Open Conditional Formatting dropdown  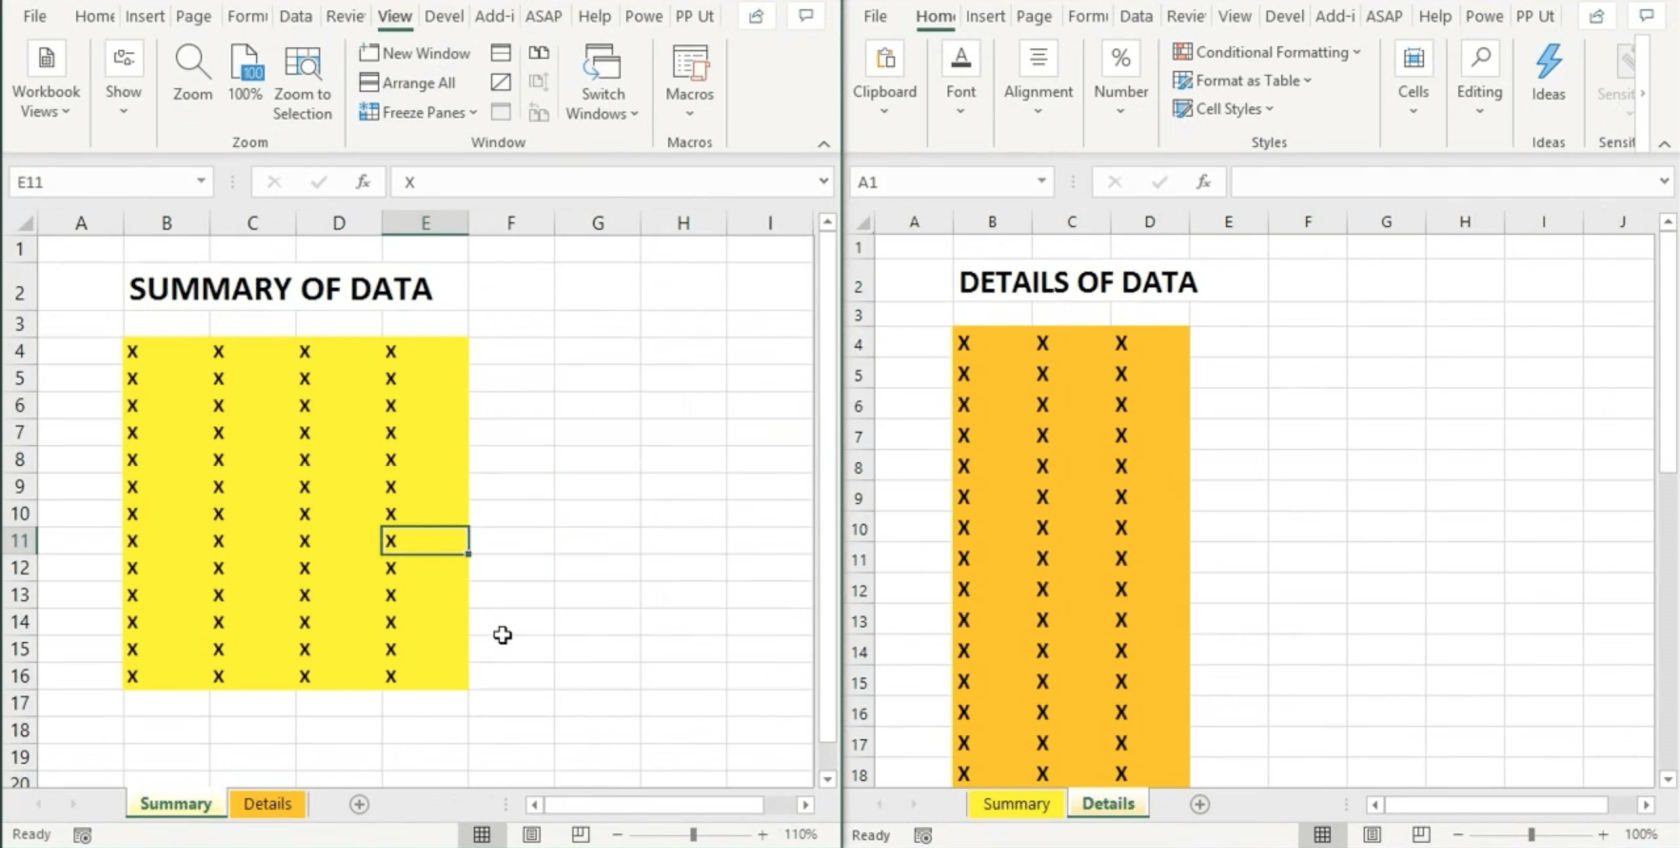(1266, 52)
